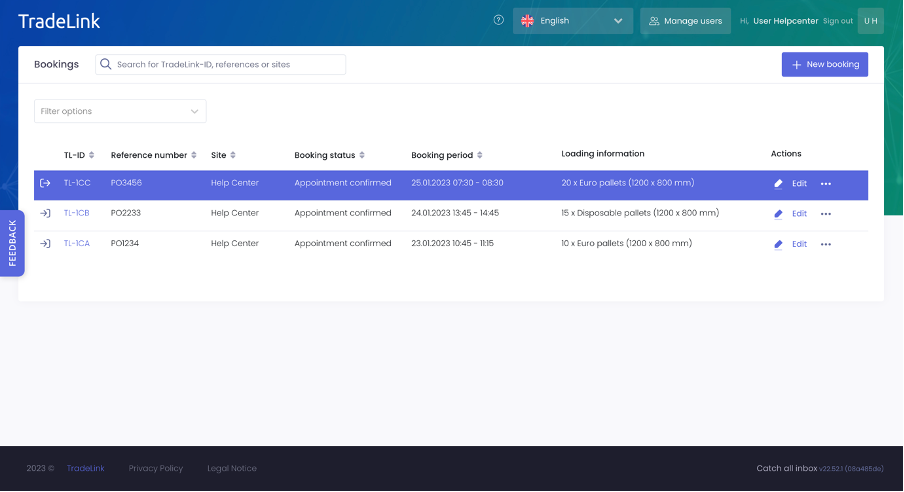The height and width of the screenshot is (492, 904).
Task: Open the Feedback side tab
Action: [x=12, y=243]
